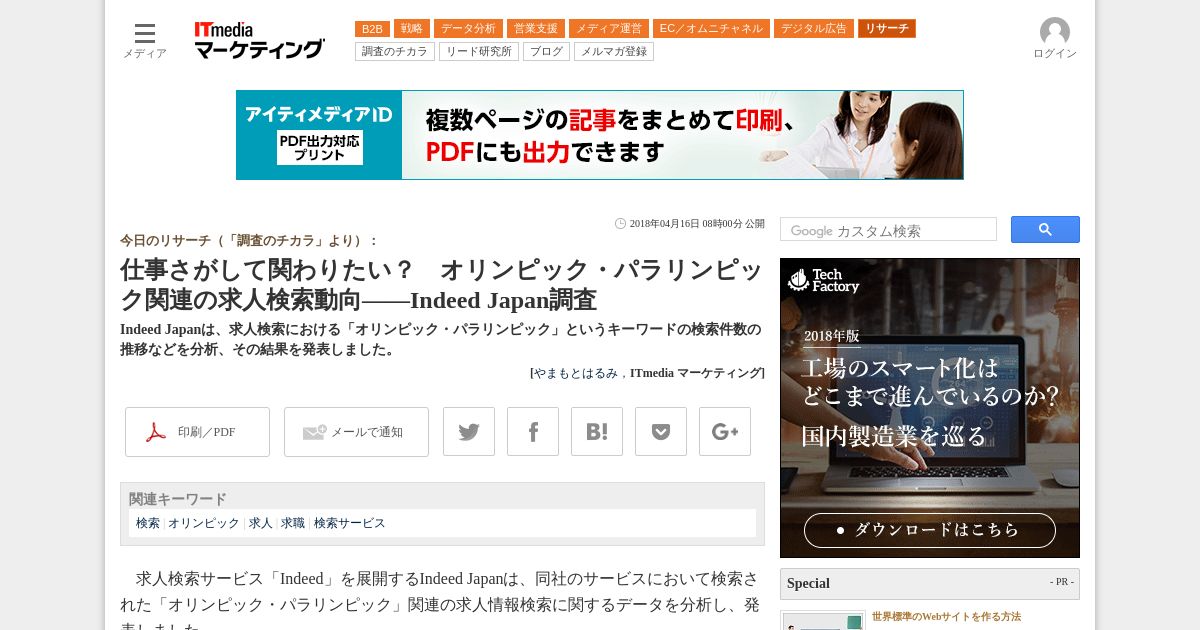Go to ITmedia マーケティング logo home
The image size is (1200, 630).
point(259,40)
